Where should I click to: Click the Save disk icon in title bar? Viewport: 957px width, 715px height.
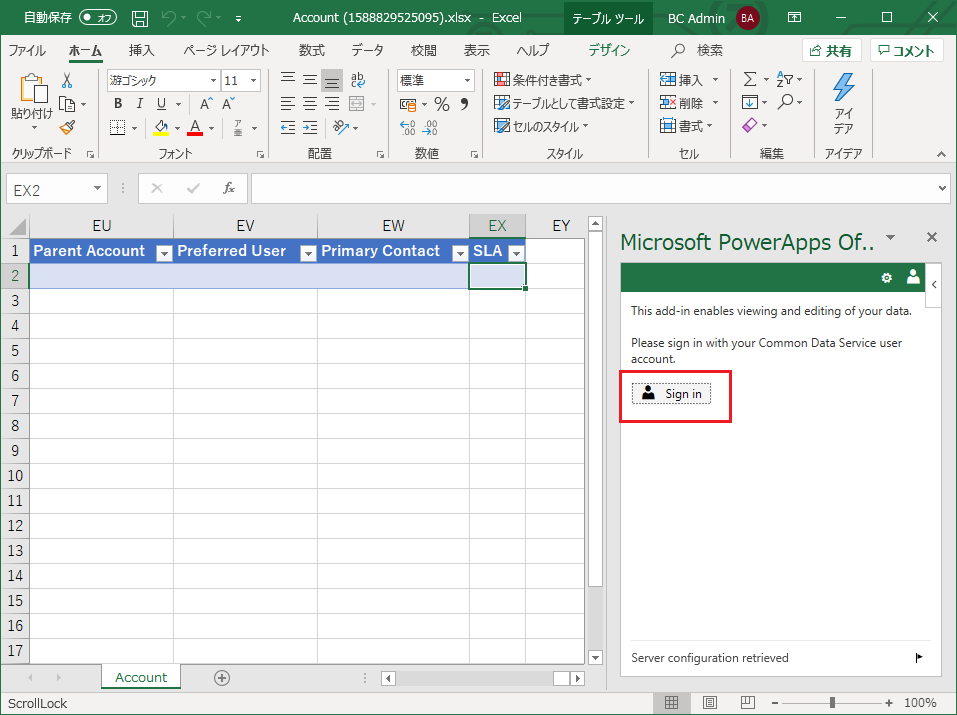point(140,18)
